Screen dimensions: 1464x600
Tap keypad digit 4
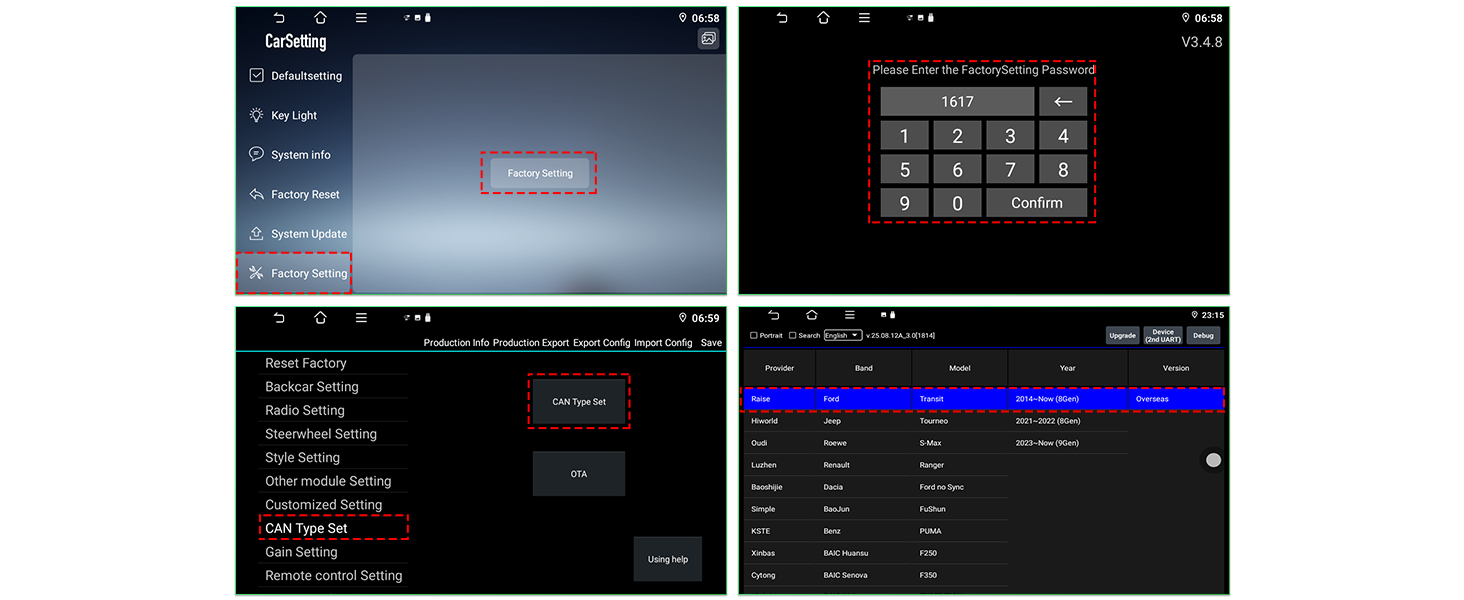[1063, 136]
